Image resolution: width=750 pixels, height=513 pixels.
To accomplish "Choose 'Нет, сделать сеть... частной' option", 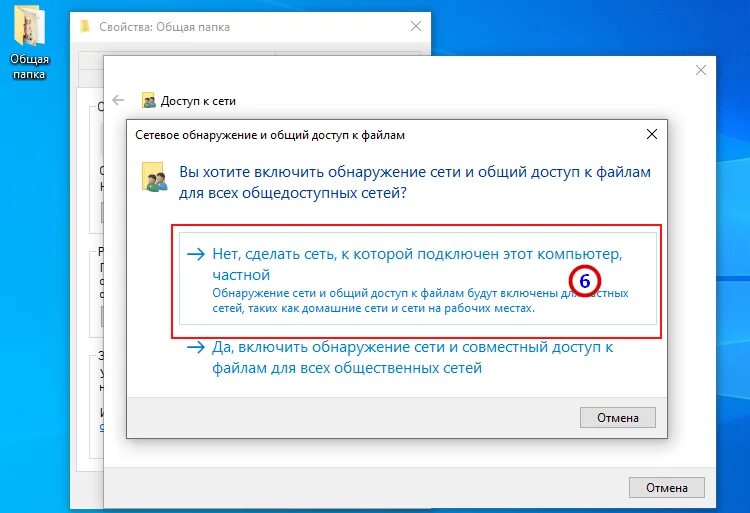I will click(418, 279).
